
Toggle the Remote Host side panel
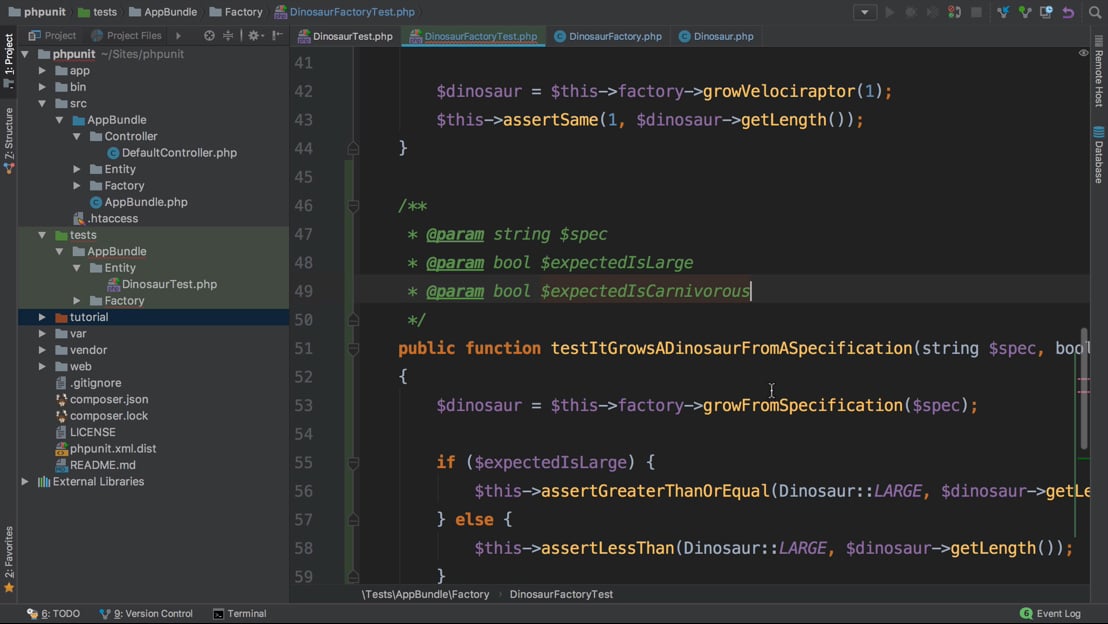click(1099, 72)
